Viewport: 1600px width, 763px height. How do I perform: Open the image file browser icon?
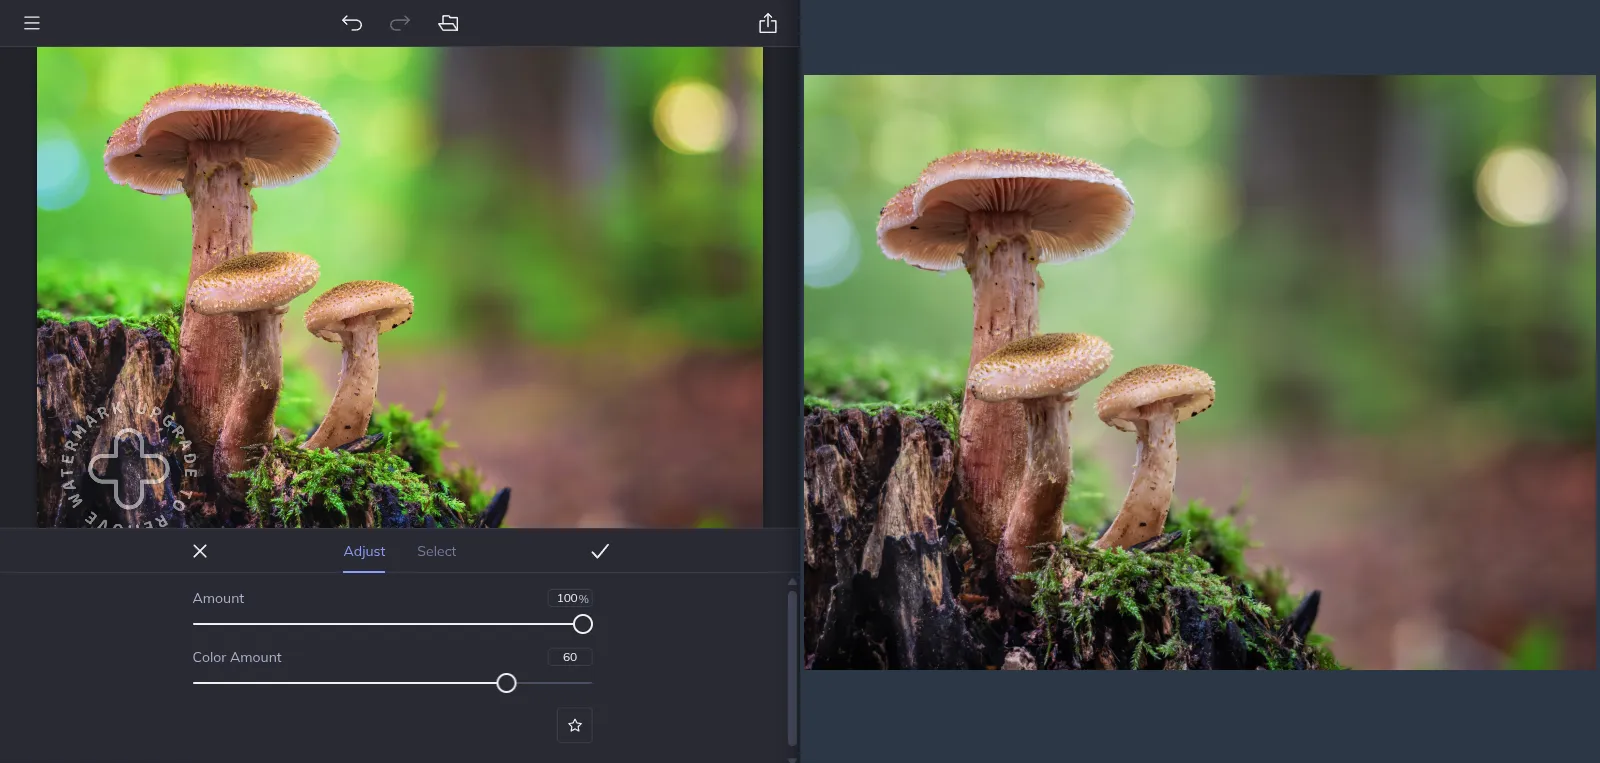coord(448,23)
